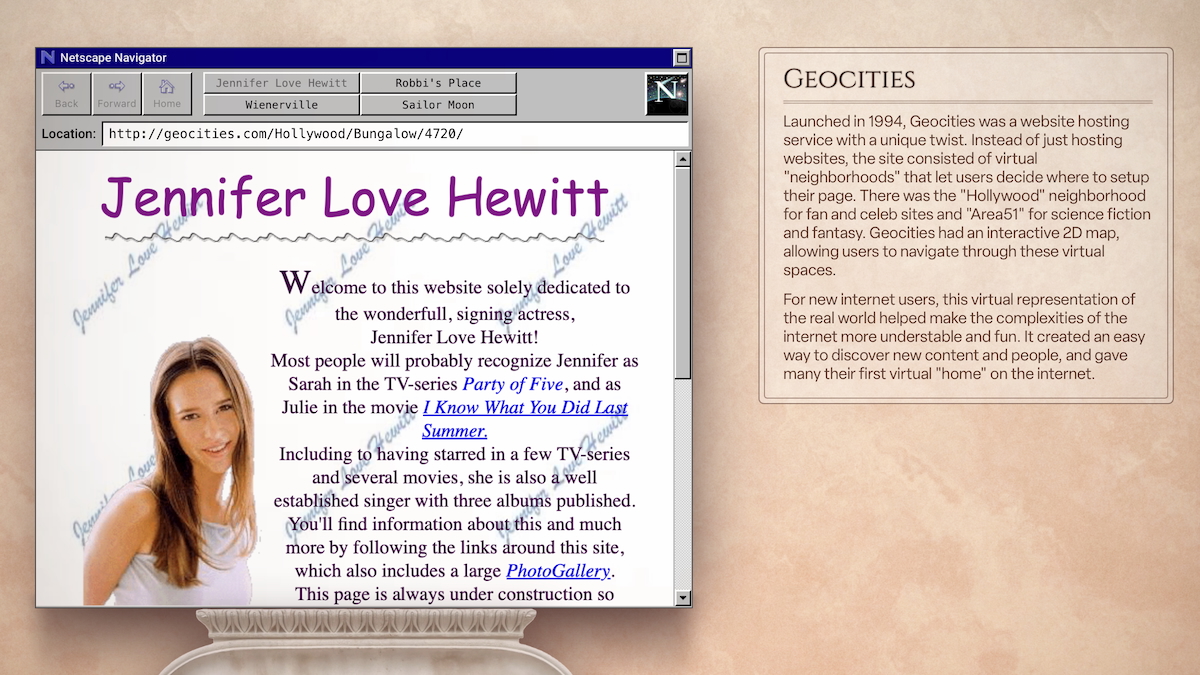
Task: Open the Robbi's Place bookmark
Action: 438,83
